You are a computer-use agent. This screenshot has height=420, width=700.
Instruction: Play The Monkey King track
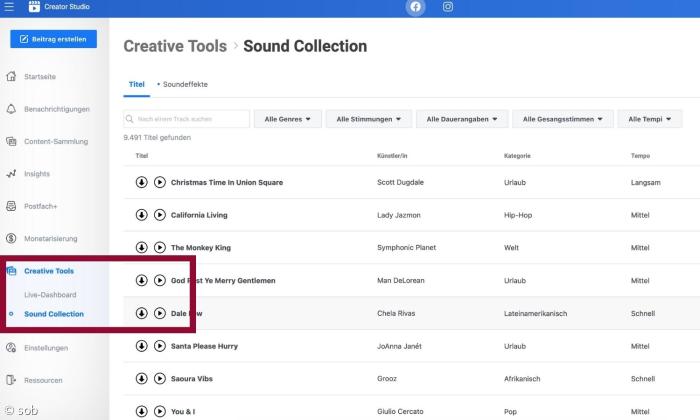coord(159,247)
